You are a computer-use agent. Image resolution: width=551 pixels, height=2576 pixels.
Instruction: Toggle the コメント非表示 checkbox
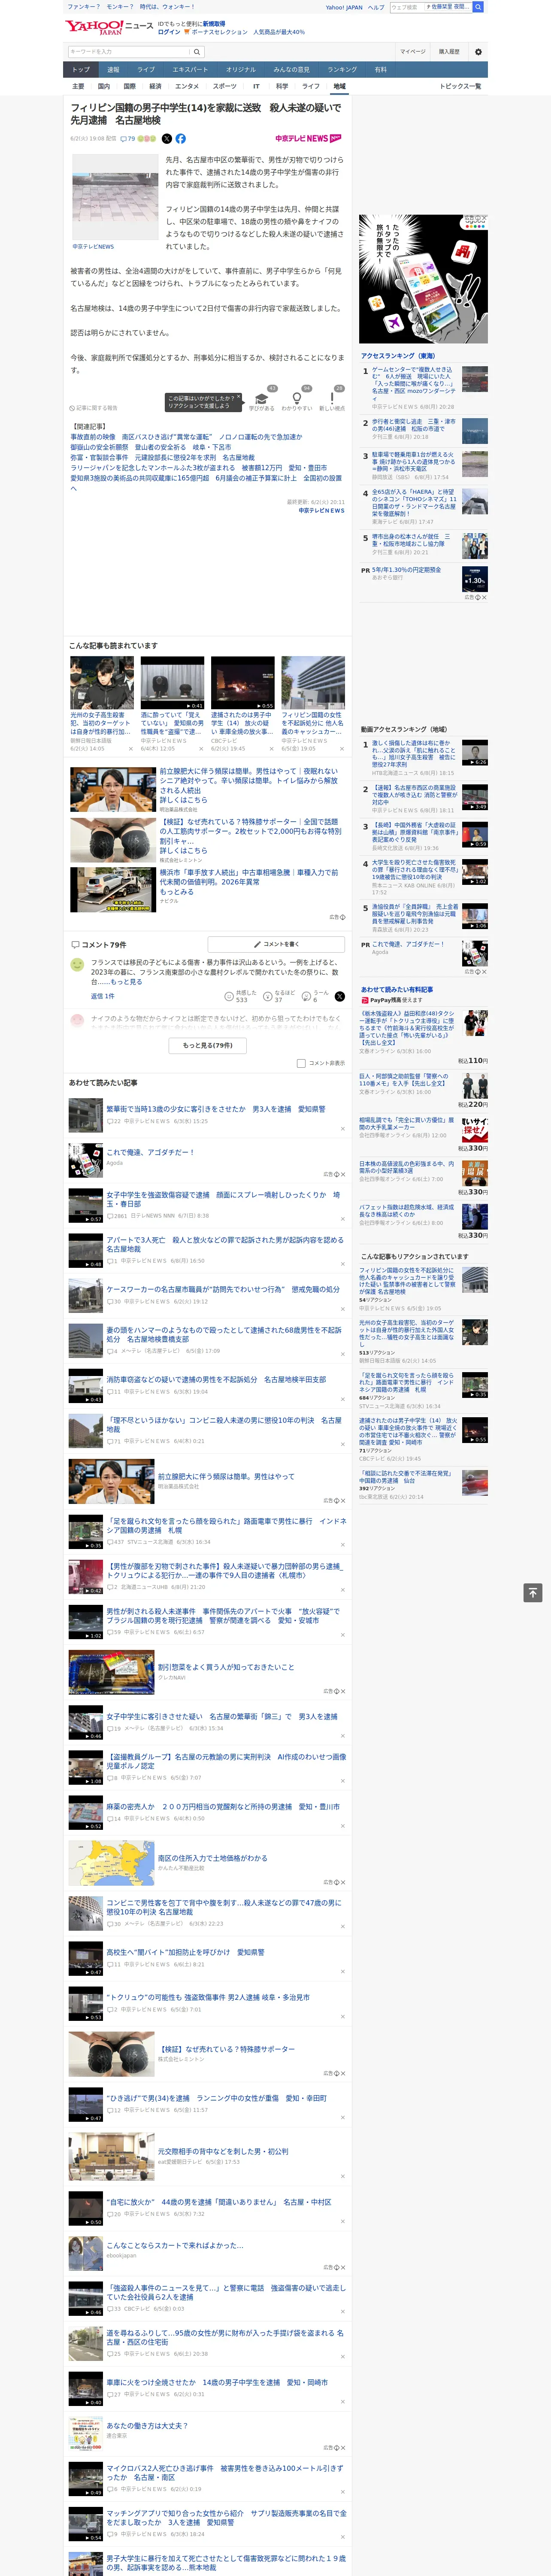tap(301, 1063)
